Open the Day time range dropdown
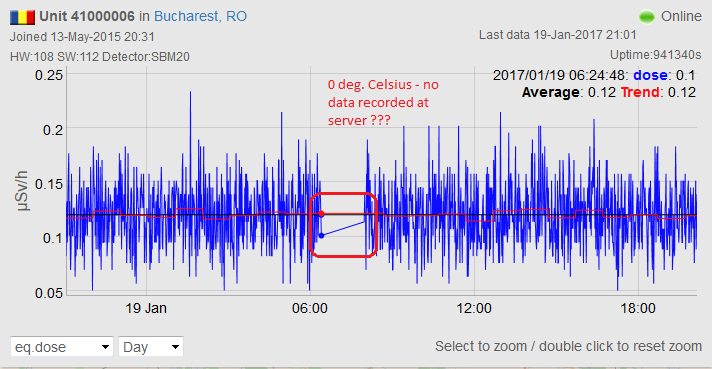This screenshot has height=369, width=712. (x=151, y=347)
